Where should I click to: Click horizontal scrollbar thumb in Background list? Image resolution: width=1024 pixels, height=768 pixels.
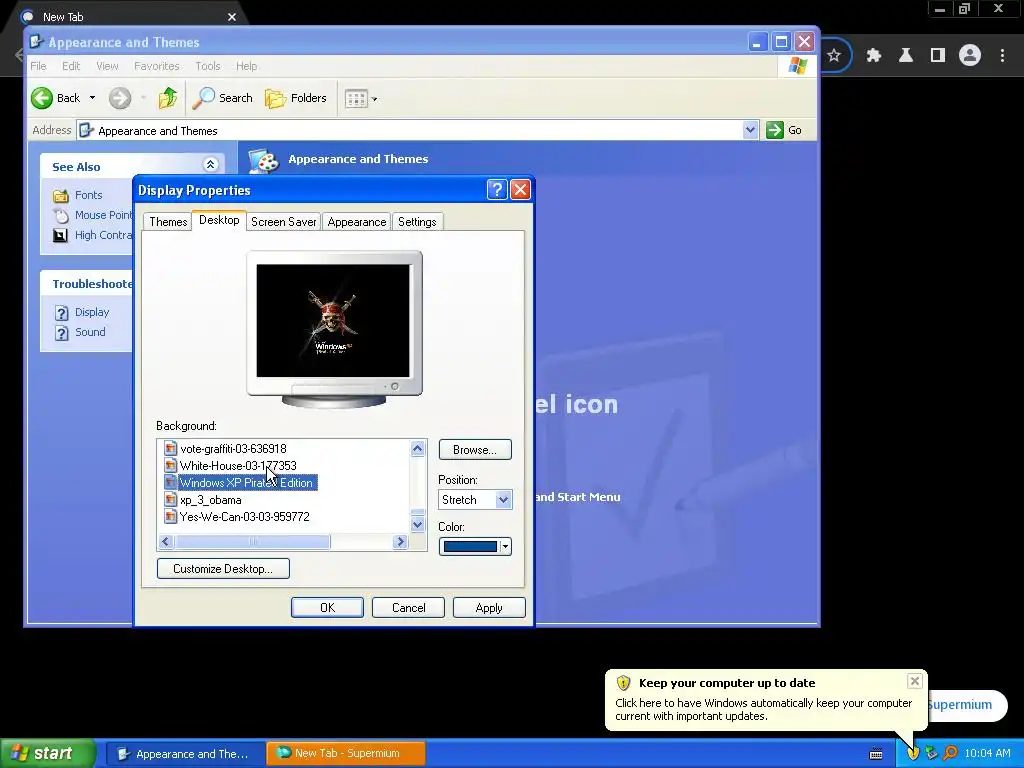pos(252,541)
